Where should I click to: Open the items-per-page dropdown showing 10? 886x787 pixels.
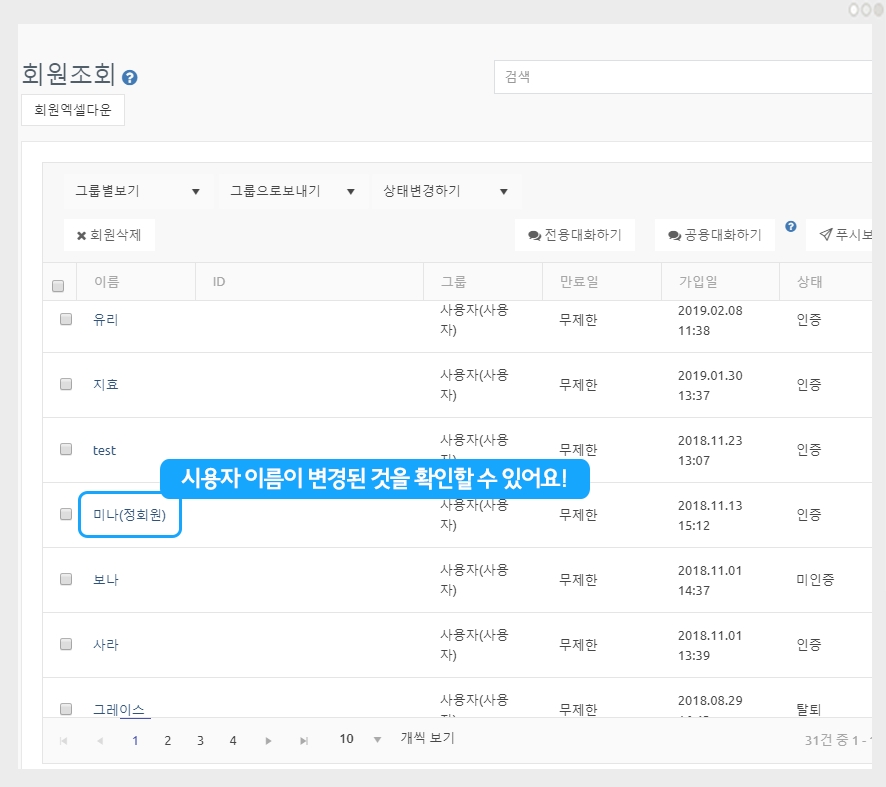[360, 740]
